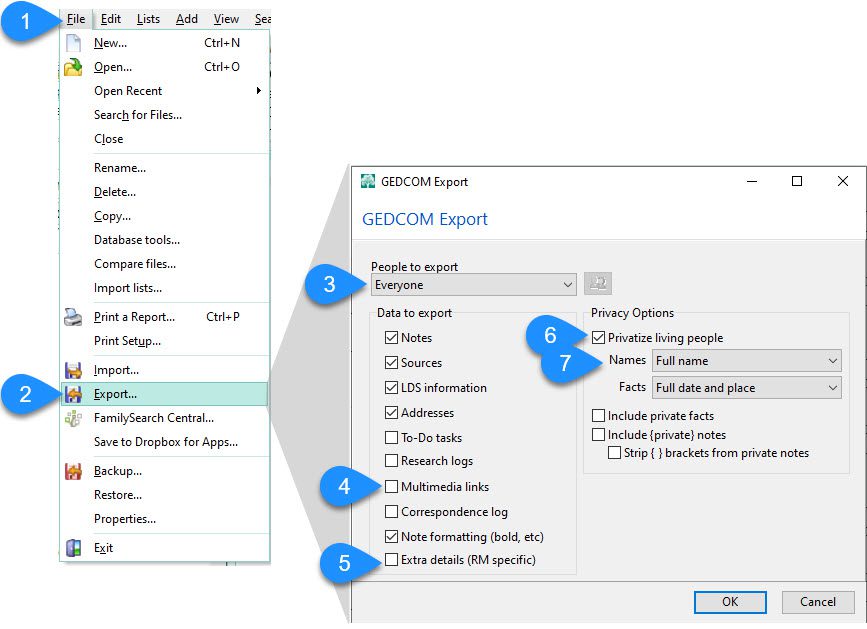867x629 pixels.
Task: Click the New document icon
Action: click(72, 43)
